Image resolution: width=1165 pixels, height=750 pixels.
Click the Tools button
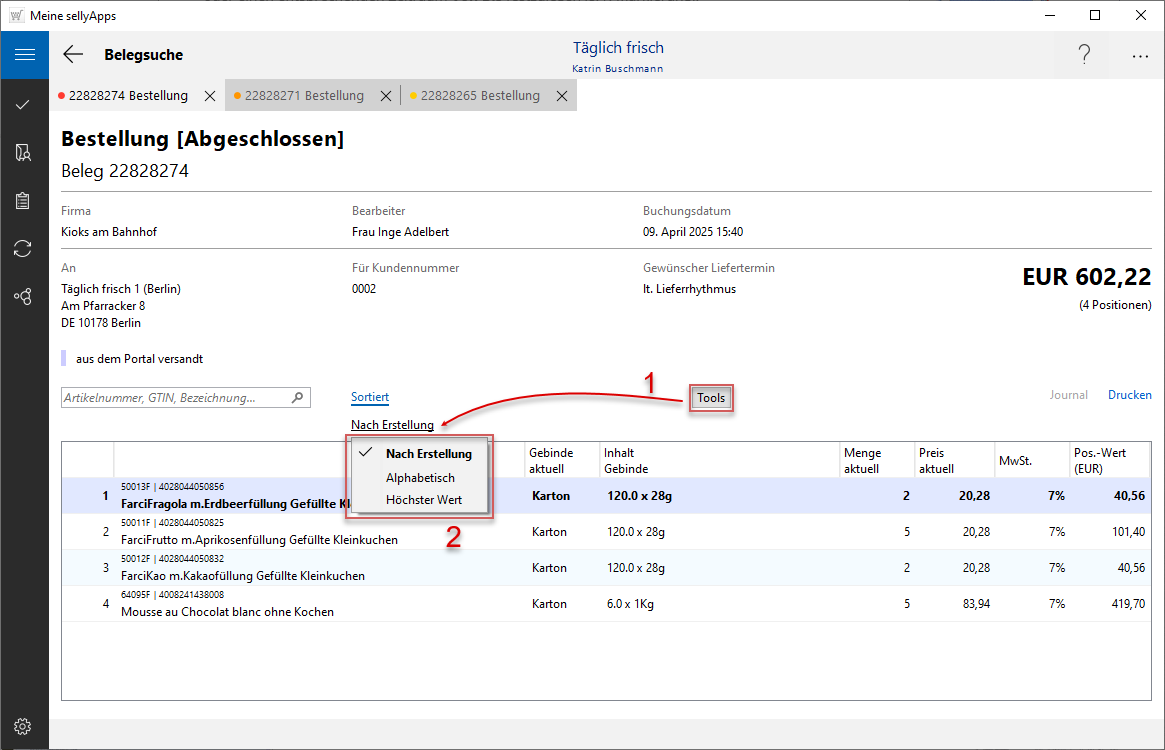711,398
